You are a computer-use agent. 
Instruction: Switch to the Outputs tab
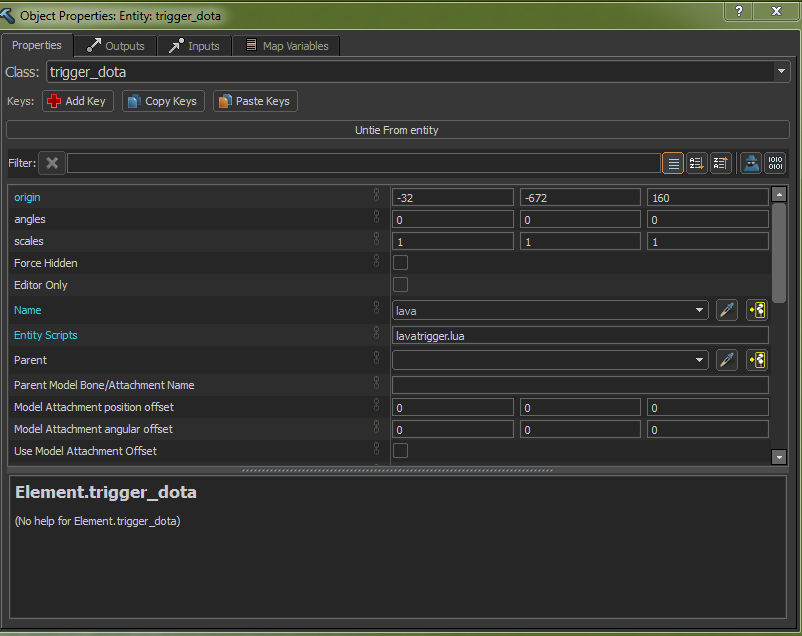click(116, 46)
